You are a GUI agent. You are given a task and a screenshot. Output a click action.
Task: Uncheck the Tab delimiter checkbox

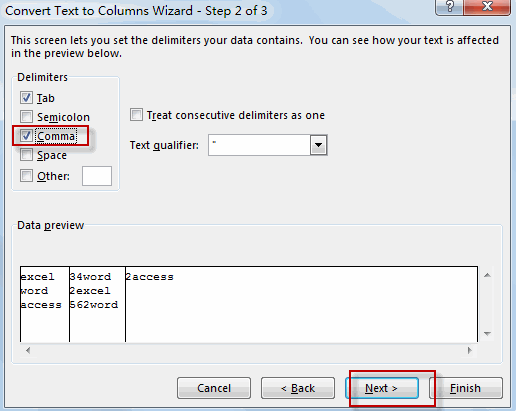tap(26, 98)
